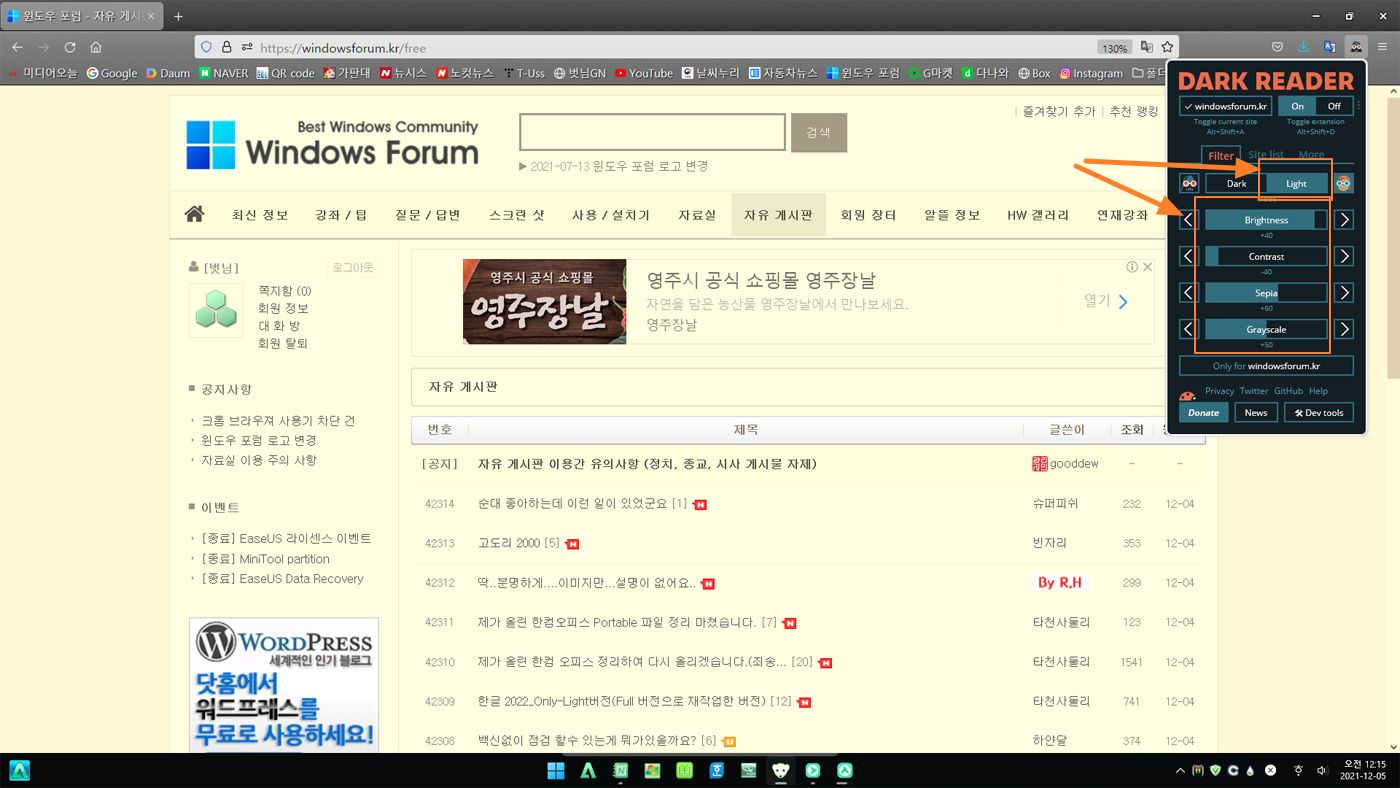This screenshot has width=1400, height=788.
Task: Decrease Brightness with left arrow
Action: click(1188, 220)
